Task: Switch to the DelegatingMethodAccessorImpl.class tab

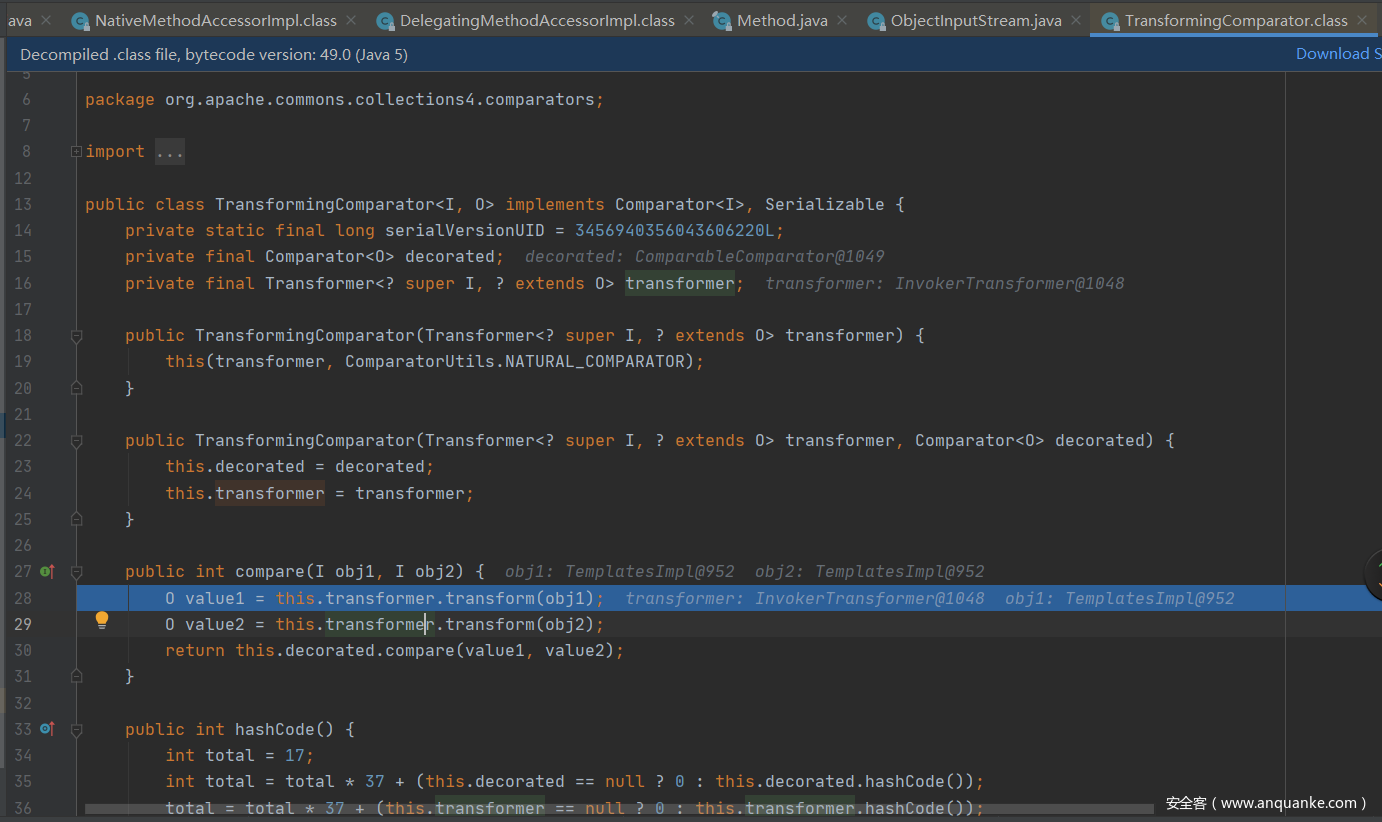Action: pyautogui.click(x=536, y=21)
